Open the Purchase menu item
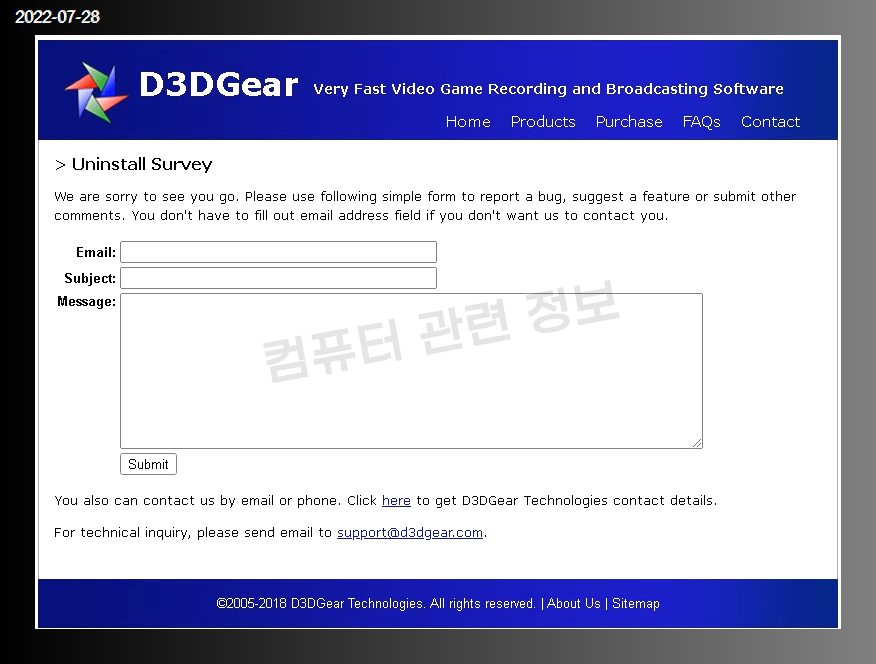876x664 pixels. click(x=629, y=122)
